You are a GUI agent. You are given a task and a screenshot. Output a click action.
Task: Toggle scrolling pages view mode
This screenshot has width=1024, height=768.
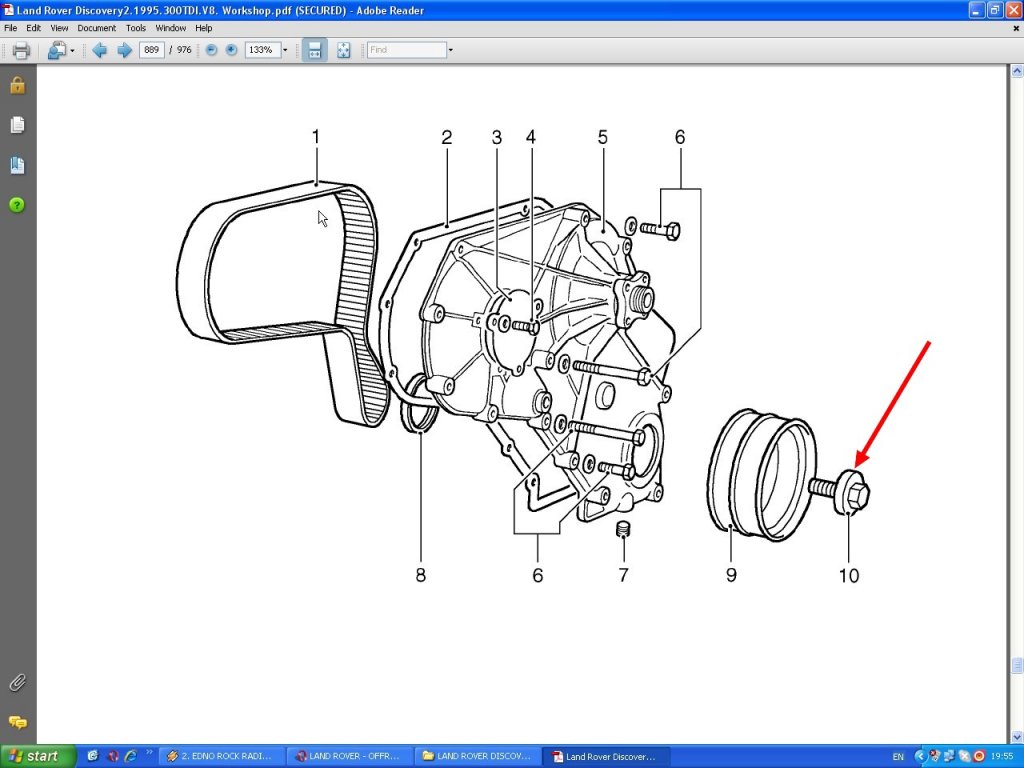(x=314, y=50)
